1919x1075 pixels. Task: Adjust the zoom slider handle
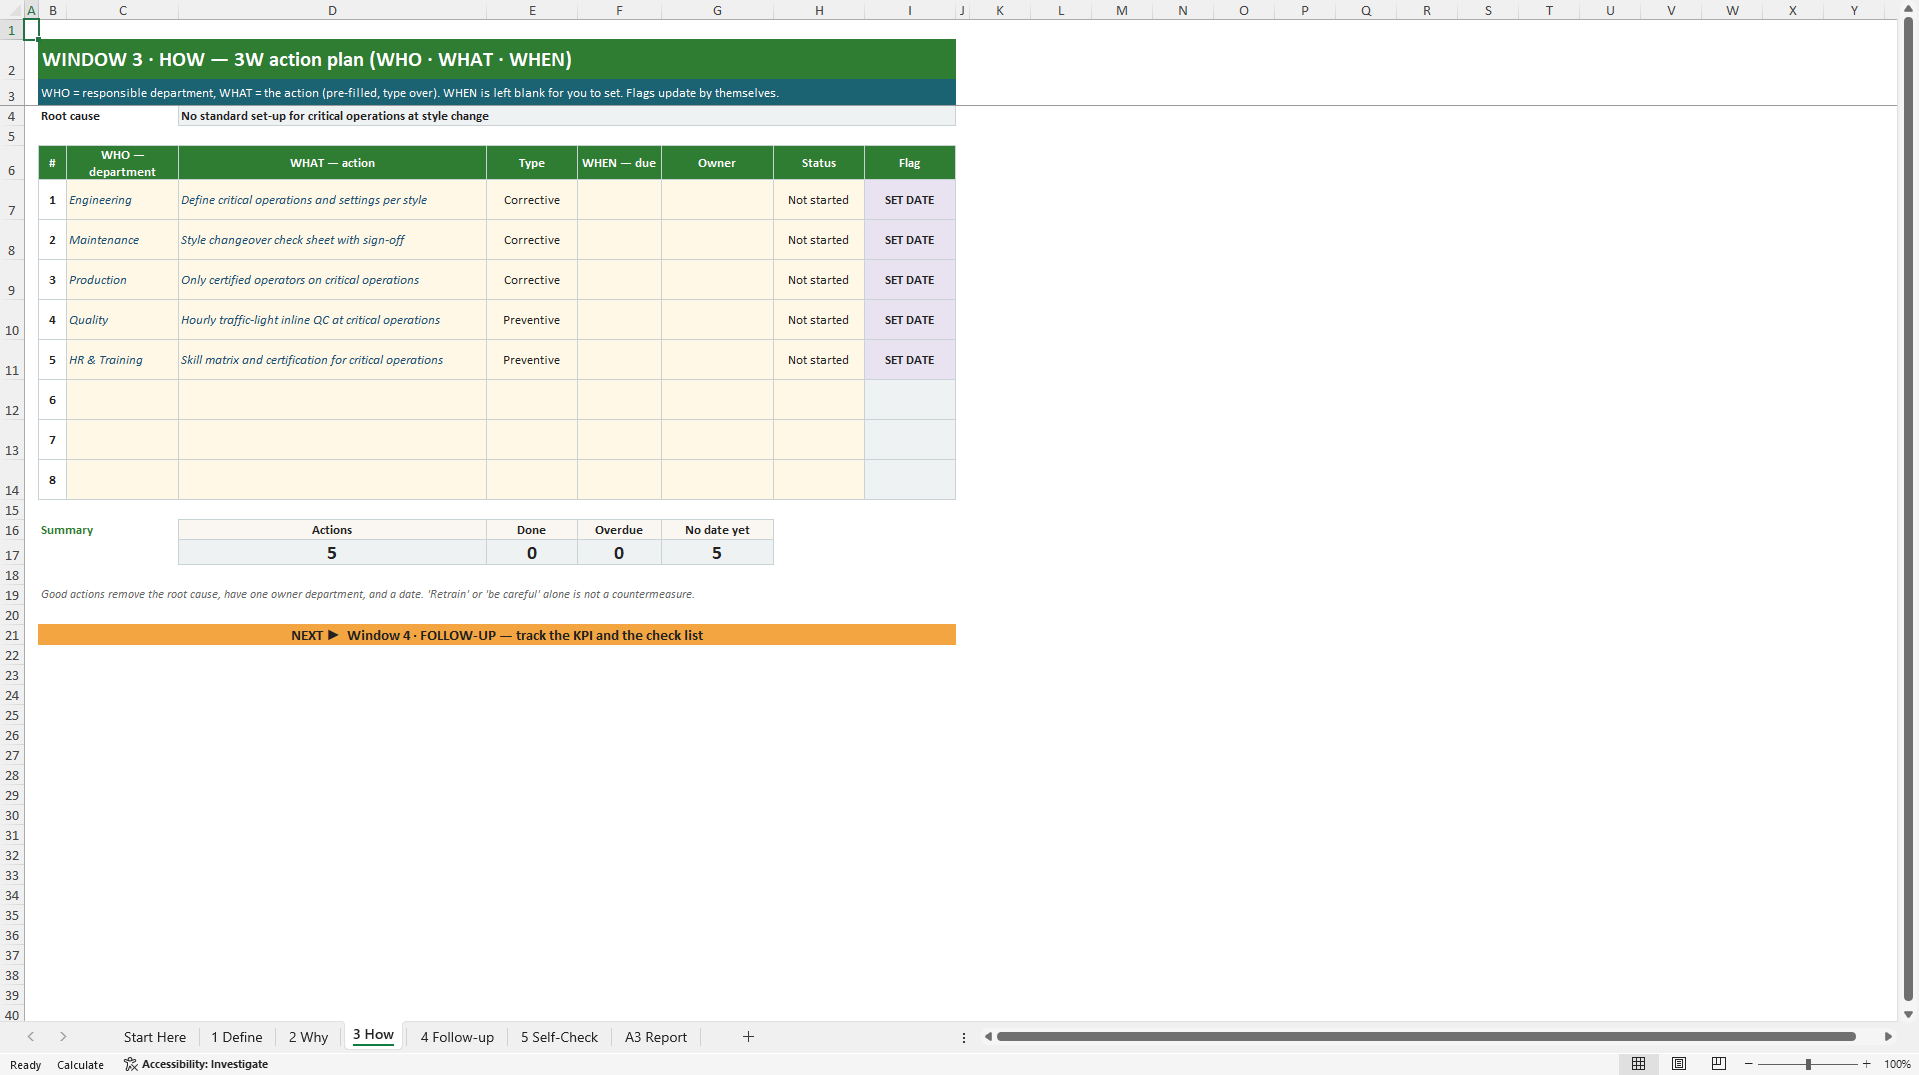1808,1064
